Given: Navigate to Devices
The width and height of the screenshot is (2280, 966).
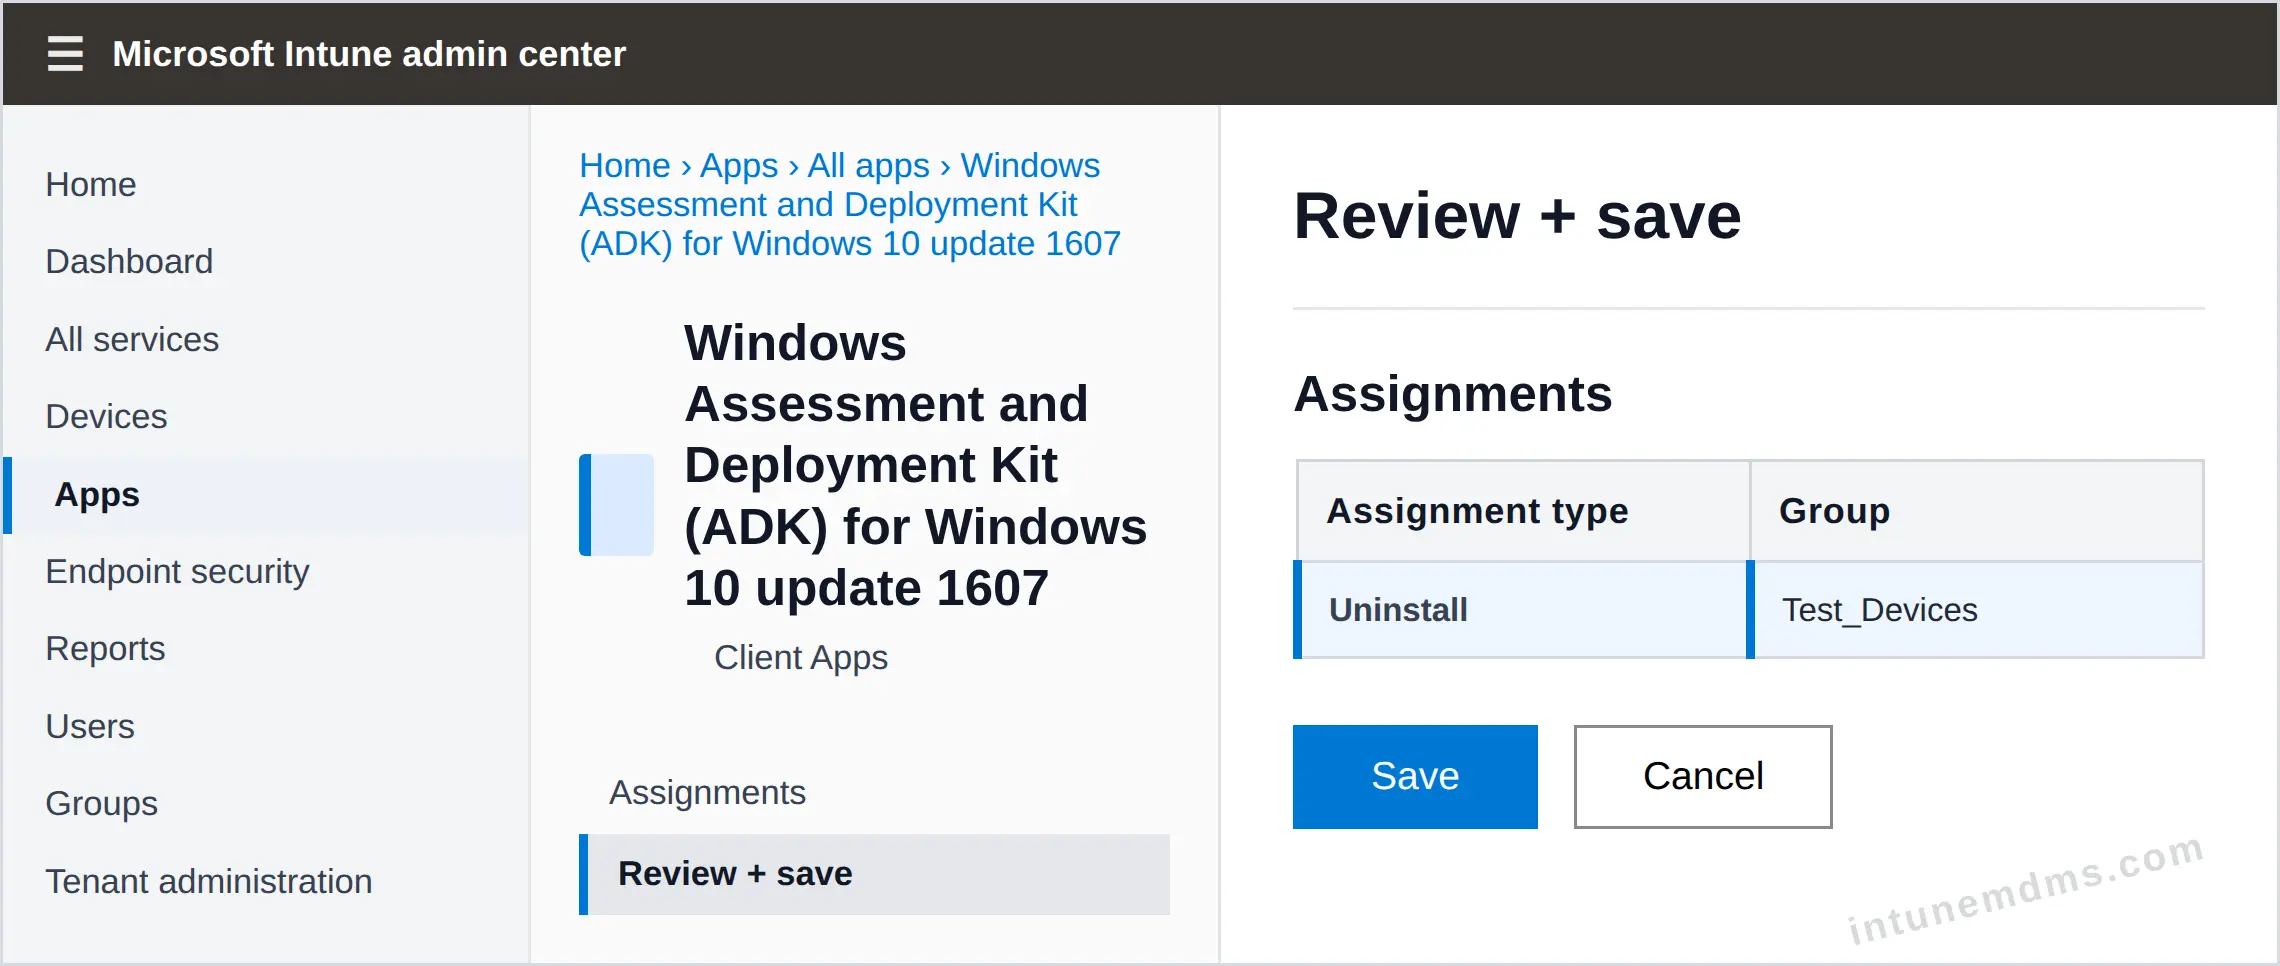Looking at the screenshot, I should click(106, 417).
